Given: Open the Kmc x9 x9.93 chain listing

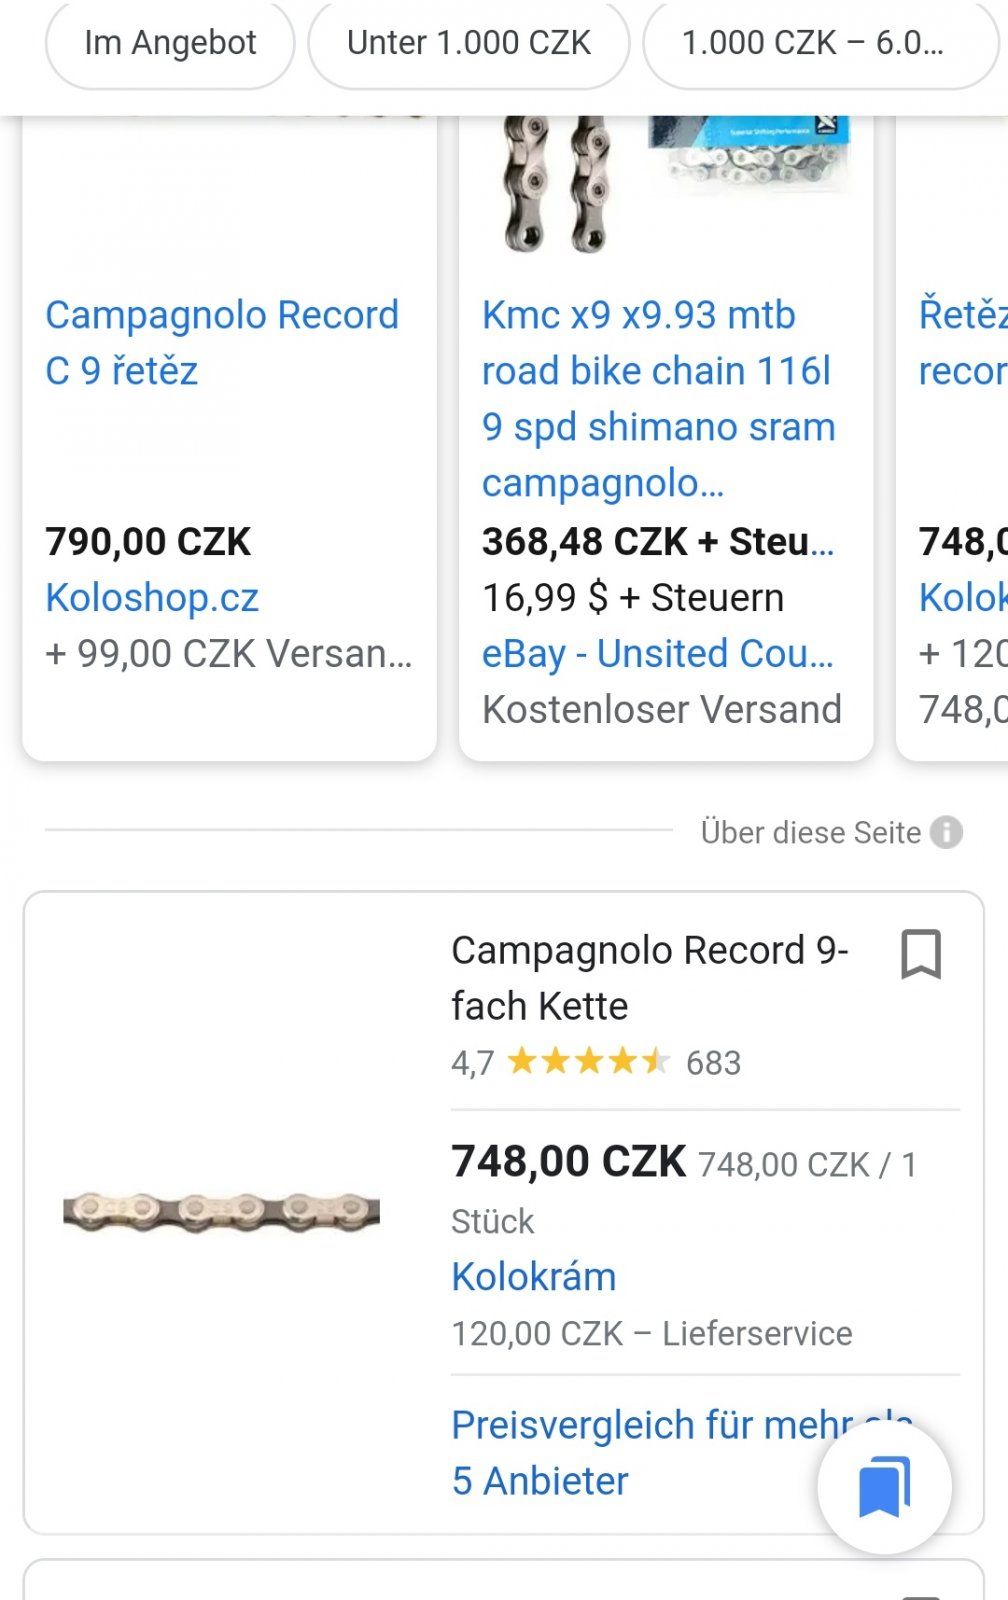Looking at the screenshot, I should click(x=658, y=398).
